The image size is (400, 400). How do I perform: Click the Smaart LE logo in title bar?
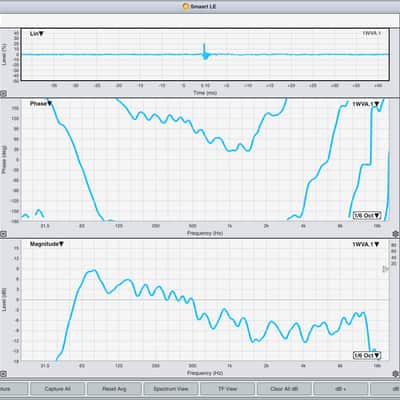(186, 6)
